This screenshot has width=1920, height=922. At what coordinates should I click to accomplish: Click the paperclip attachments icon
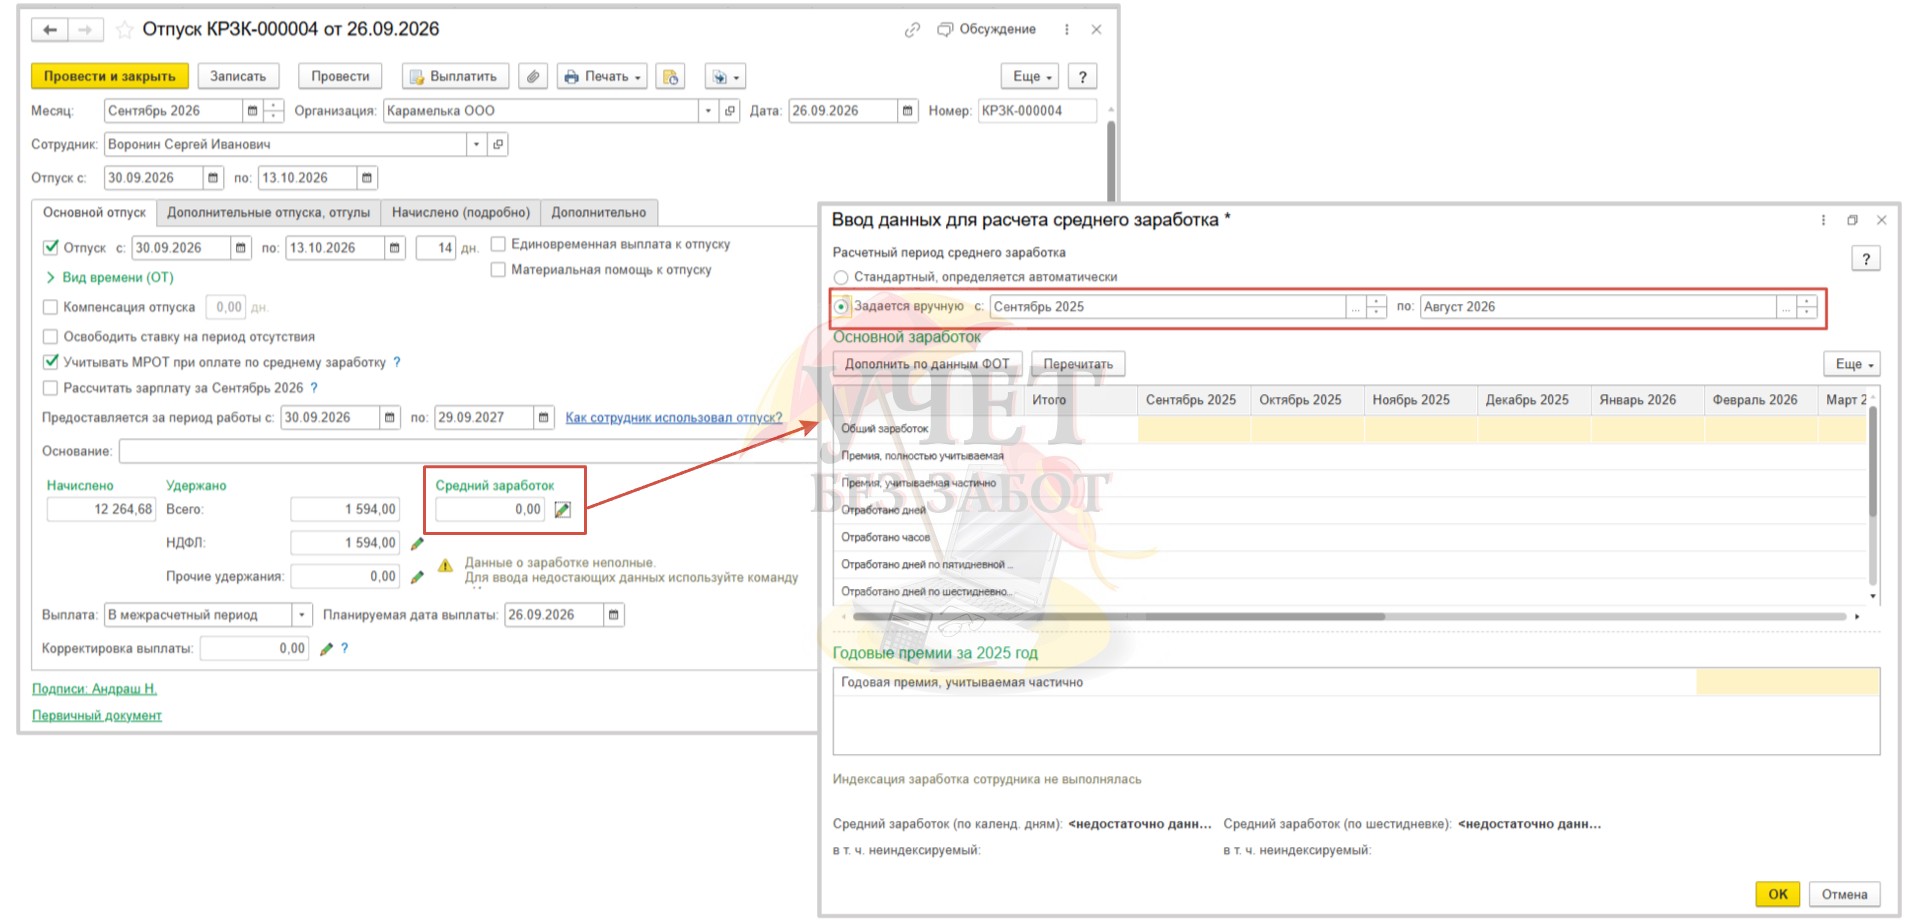pos(533,76)
